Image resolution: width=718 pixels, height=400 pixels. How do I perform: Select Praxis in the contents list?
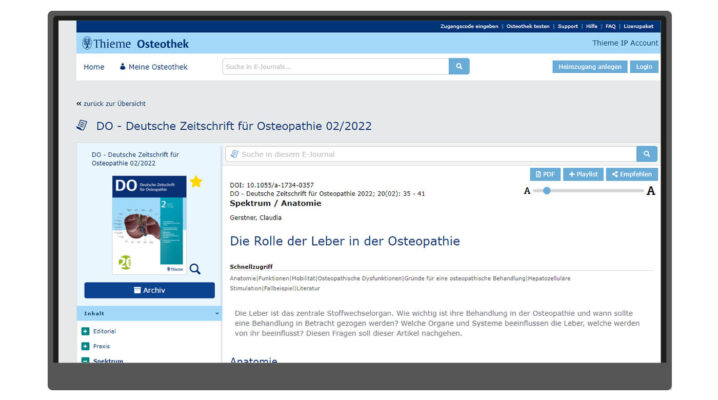click(x=101, y=346)
